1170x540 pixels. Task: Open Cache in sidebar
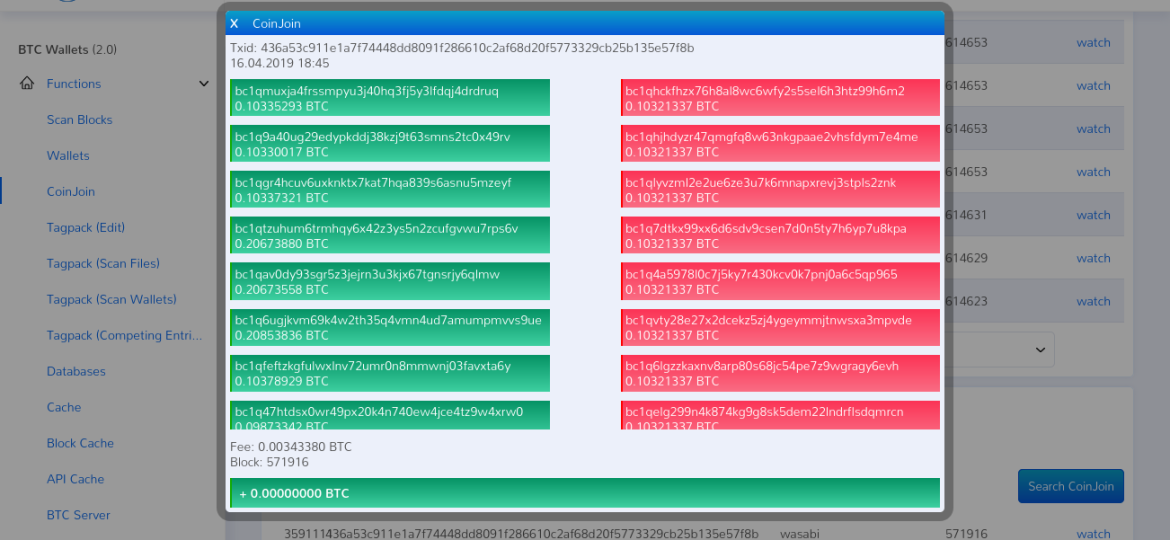pyautogui.click(x=63, y=407)
